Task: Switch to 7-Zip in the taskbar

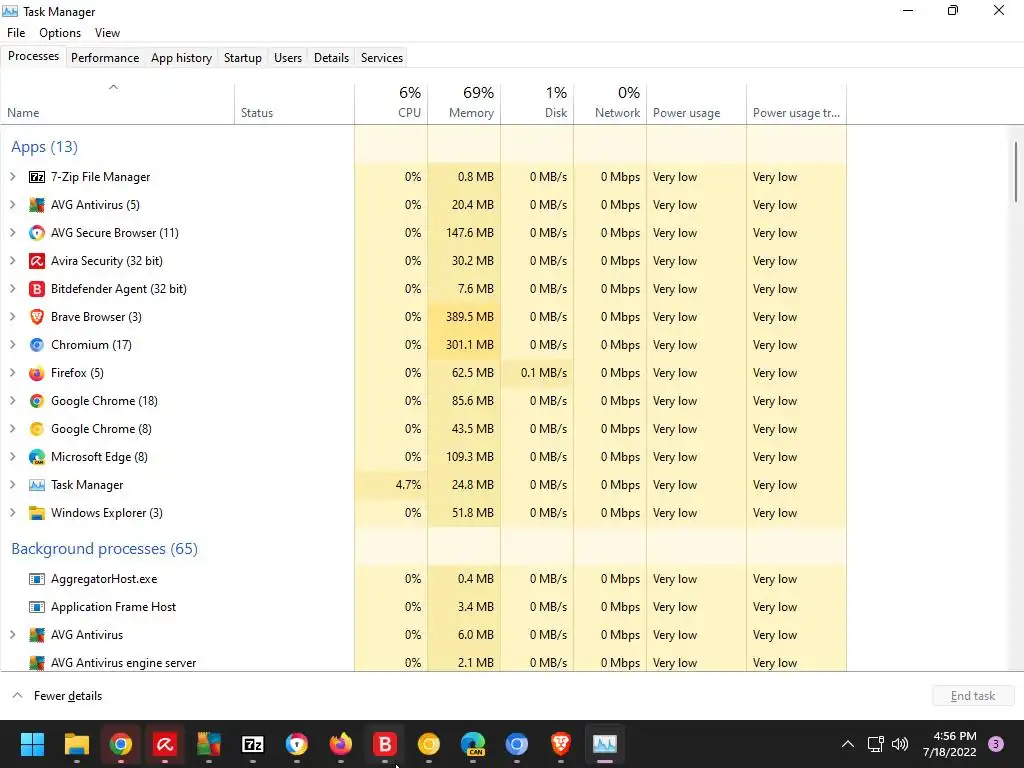Action: click(253, 744)
